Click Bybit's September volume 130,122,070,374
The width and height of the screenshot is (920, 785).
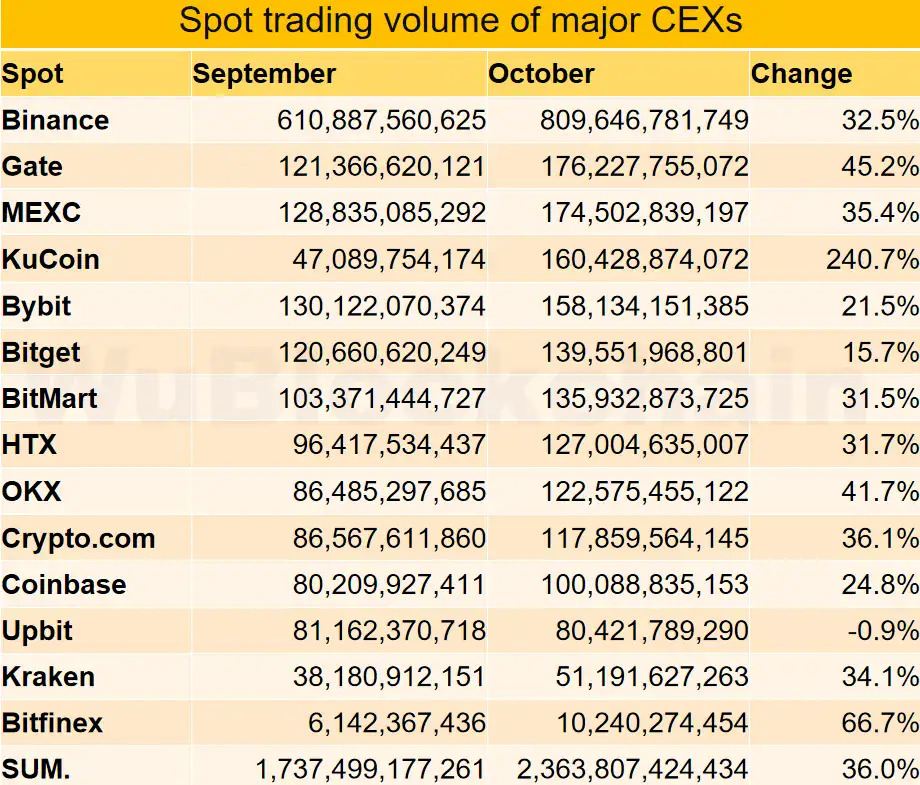pos(382,306)
